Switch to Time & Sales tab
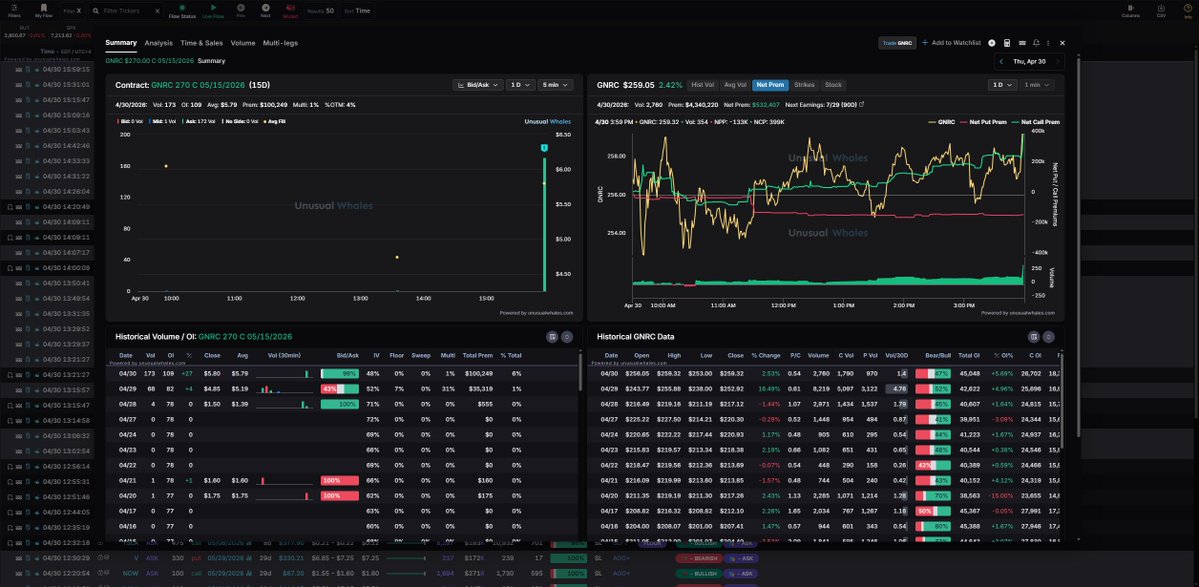 pos(201,44)
